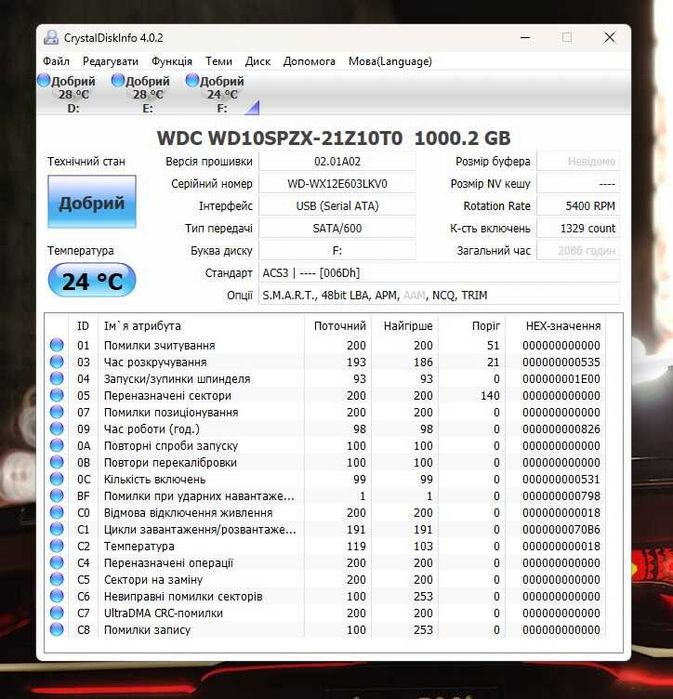Open the Файл menu
This screenshot has width=673, height=699.
coord(56,61)
